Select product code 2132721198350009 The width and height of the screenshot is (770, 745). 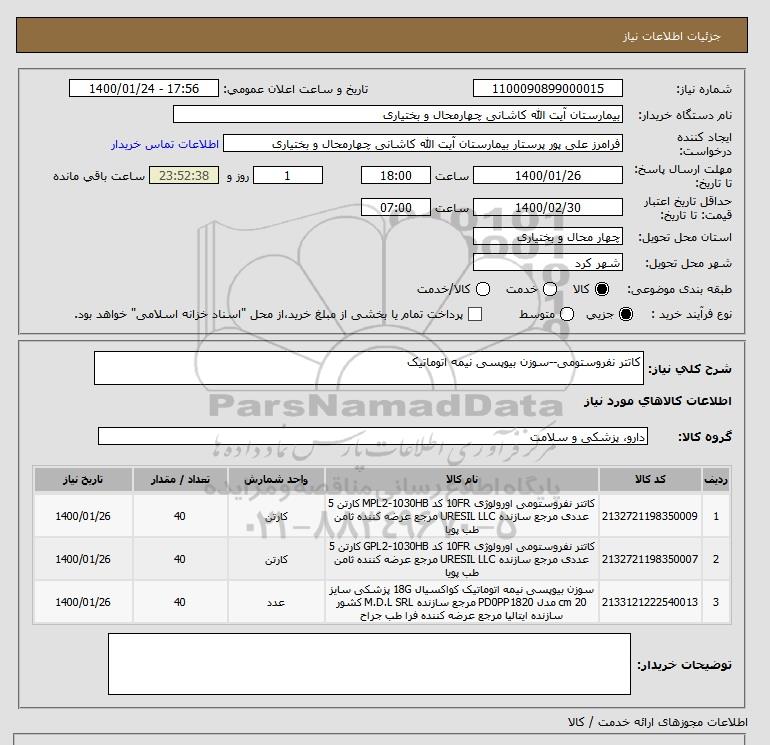point(650,516)
